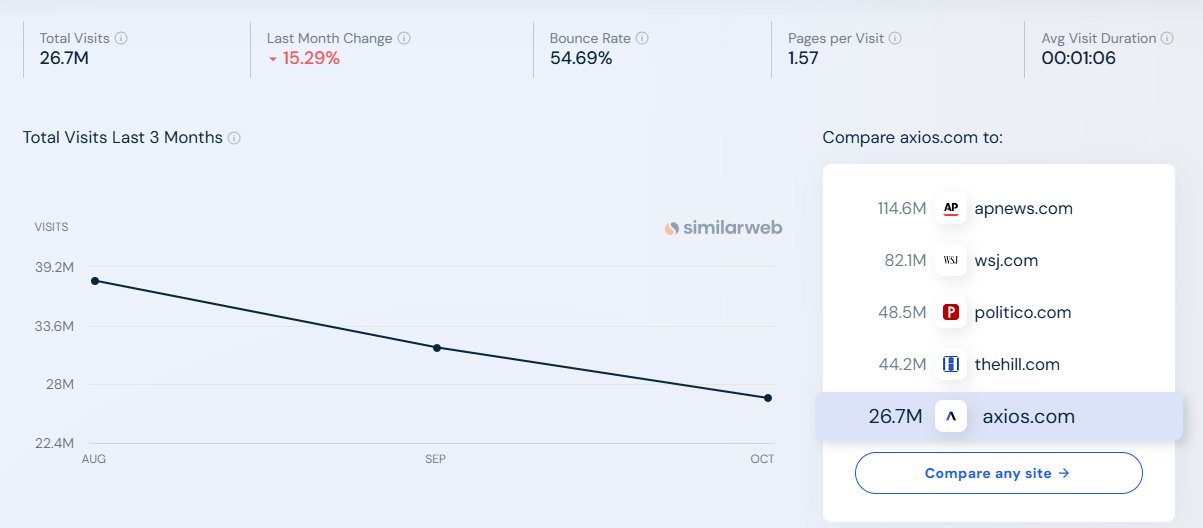Click The Hill logo icon

pyautogui.click(x=951, y=365)
